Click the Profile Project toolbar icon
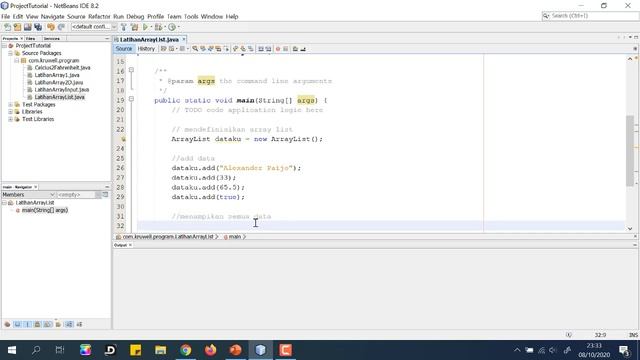This screenshot has height=360, width=640. (x=172, y=27)
